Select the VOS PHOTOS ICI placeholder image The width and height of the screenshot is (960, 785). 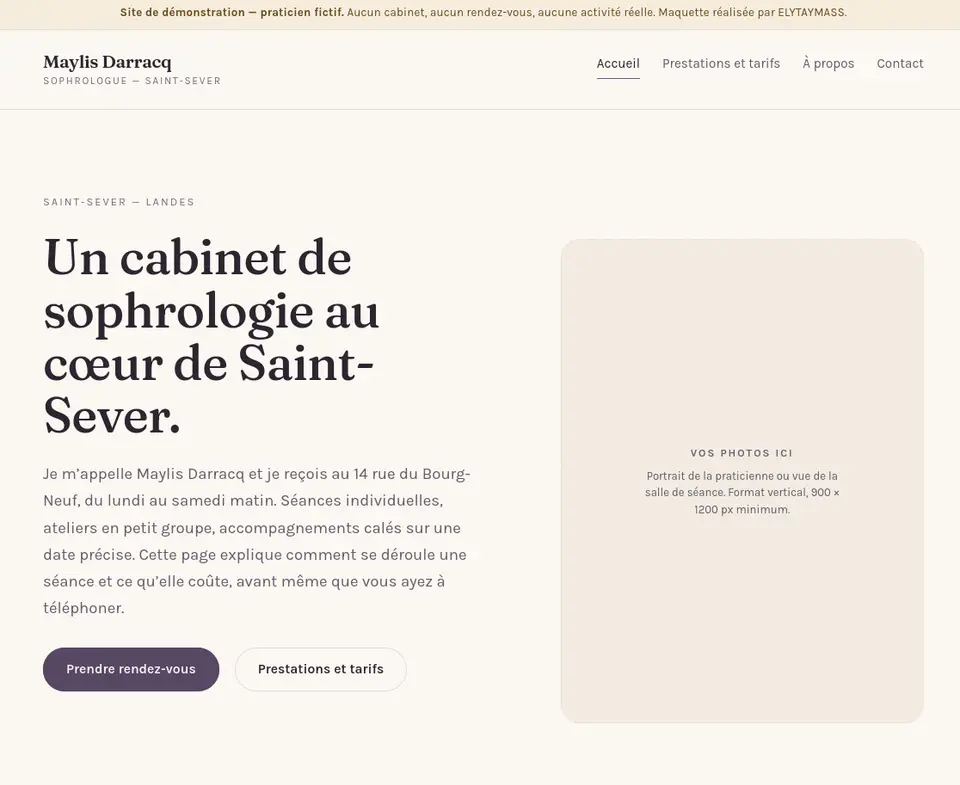point(742,481)
